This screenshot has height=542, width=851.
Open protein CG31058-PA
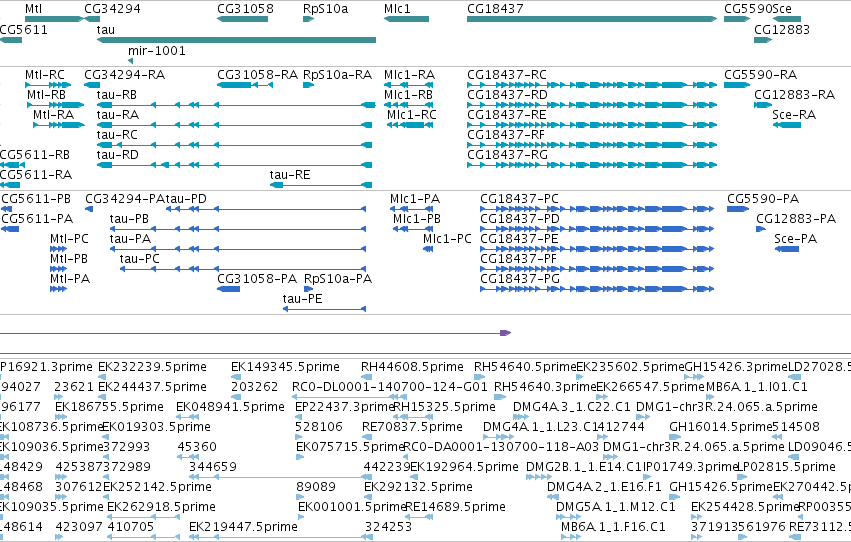(x=228, y=289)
